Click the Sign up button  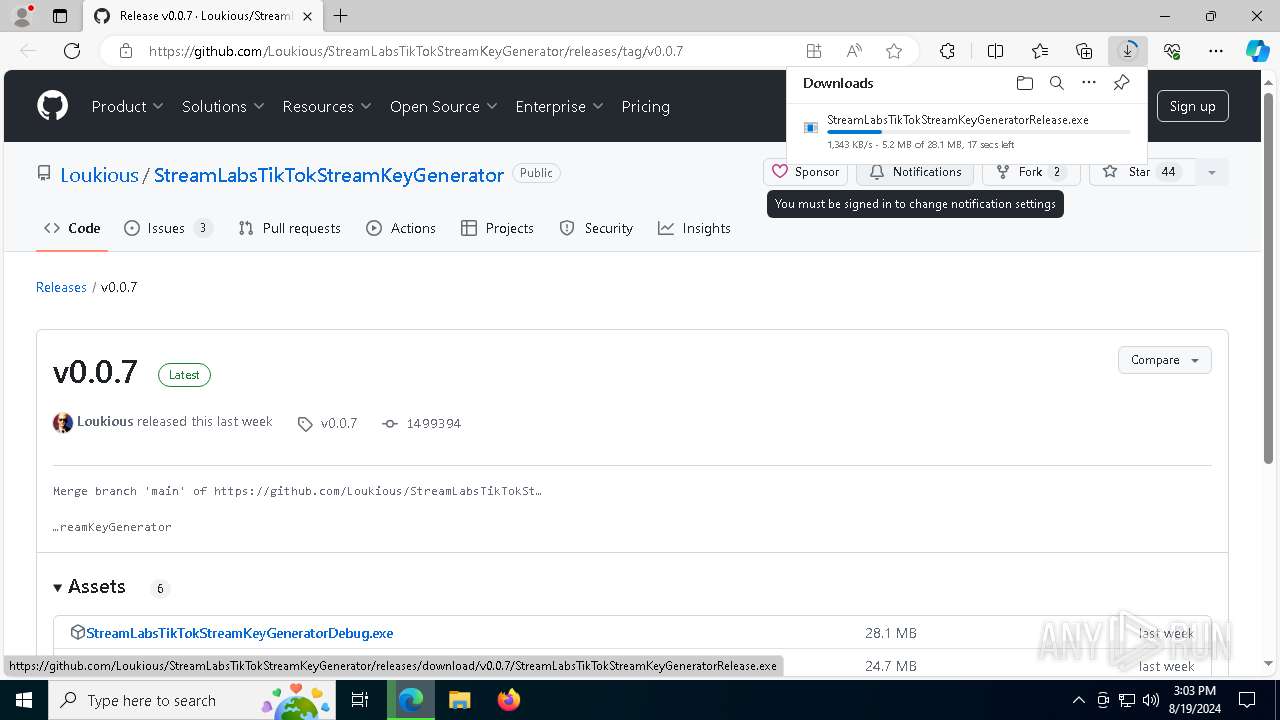(x=1192, y=106)
